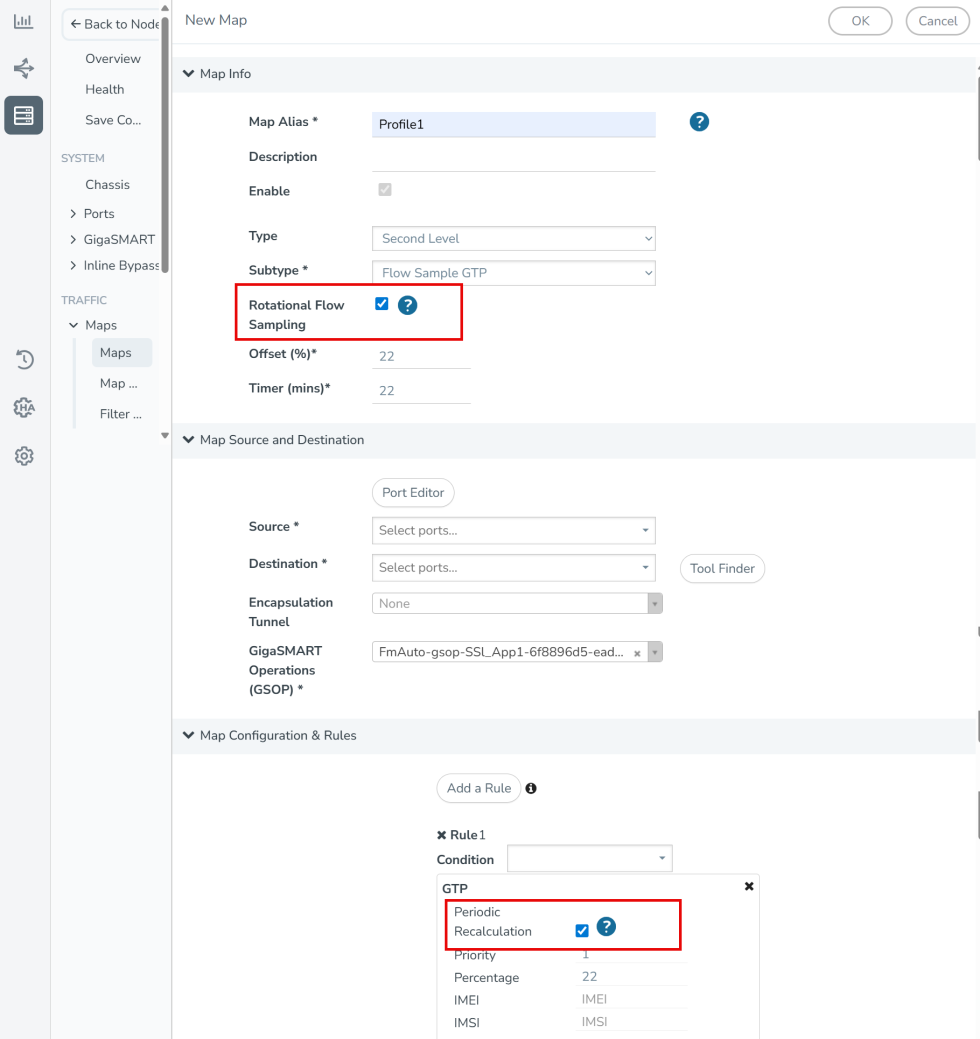The image size is (980, 1039).
Task: Open the dashboard chart icon in left rail
Action: click(23, 21)
